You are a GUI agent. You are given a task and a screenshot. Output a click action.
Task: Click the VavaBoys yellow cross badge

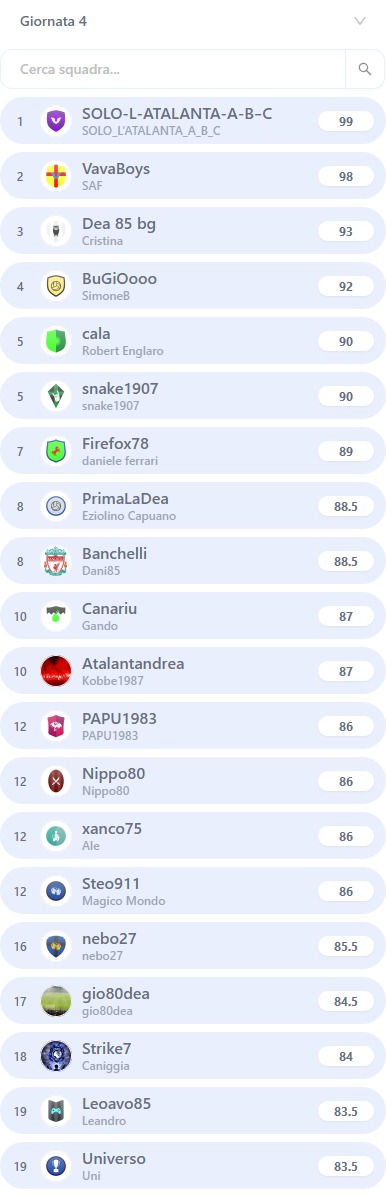point(56,176)
